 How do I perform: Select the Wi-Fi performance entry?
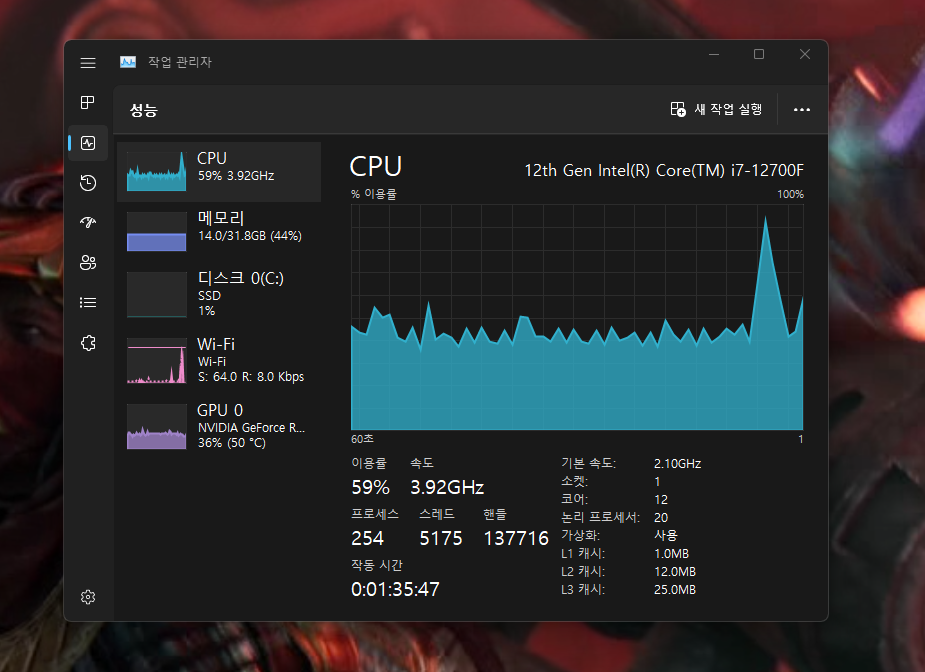(219, 360)
